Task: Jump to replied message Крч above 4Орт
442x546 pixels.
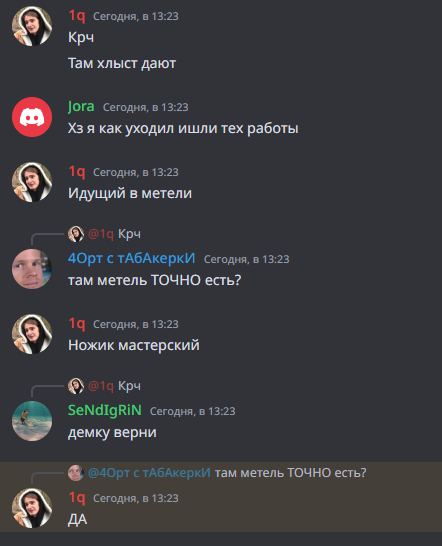Action: [x=129, y=234]
